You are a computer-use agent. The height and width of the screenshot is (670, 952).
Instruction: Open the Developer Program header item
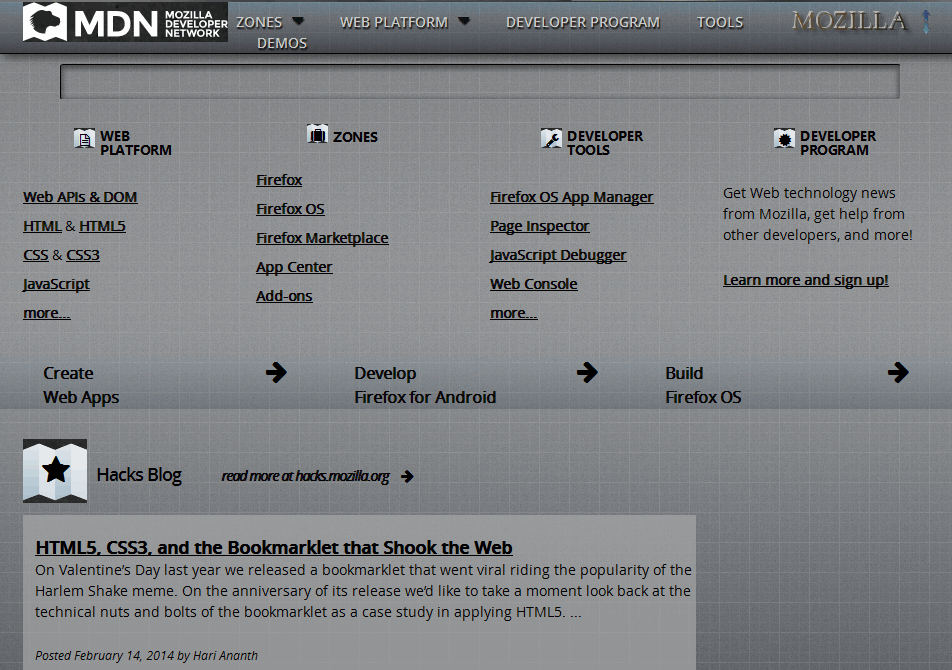[x=583, y=22]
